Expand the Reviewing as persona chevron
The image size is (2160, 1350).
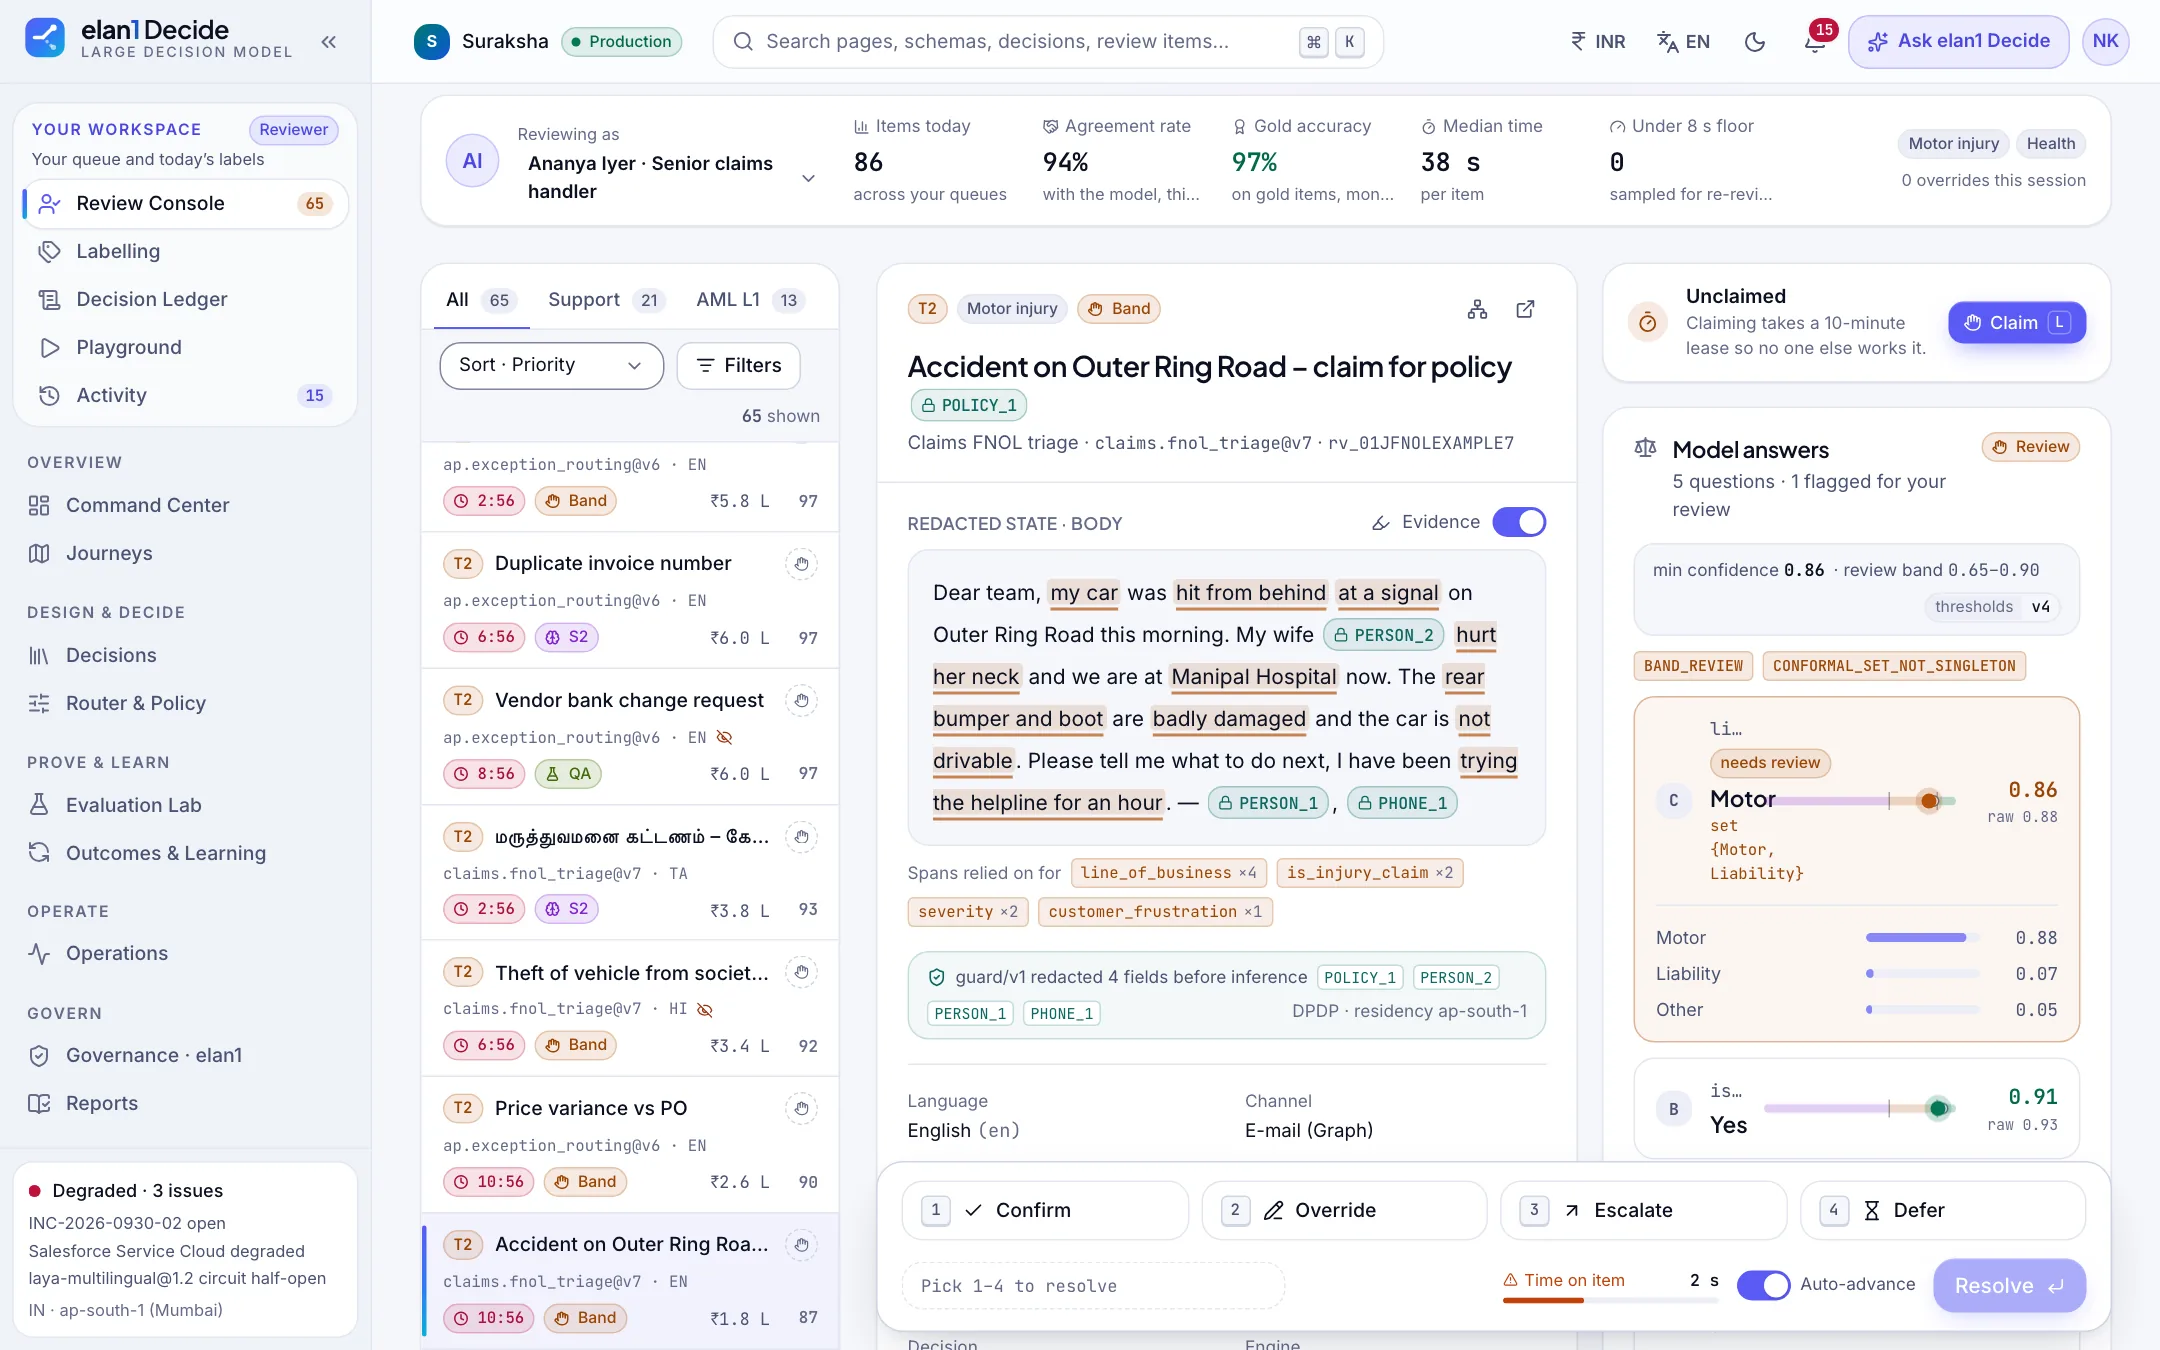[x=808, y=178]
